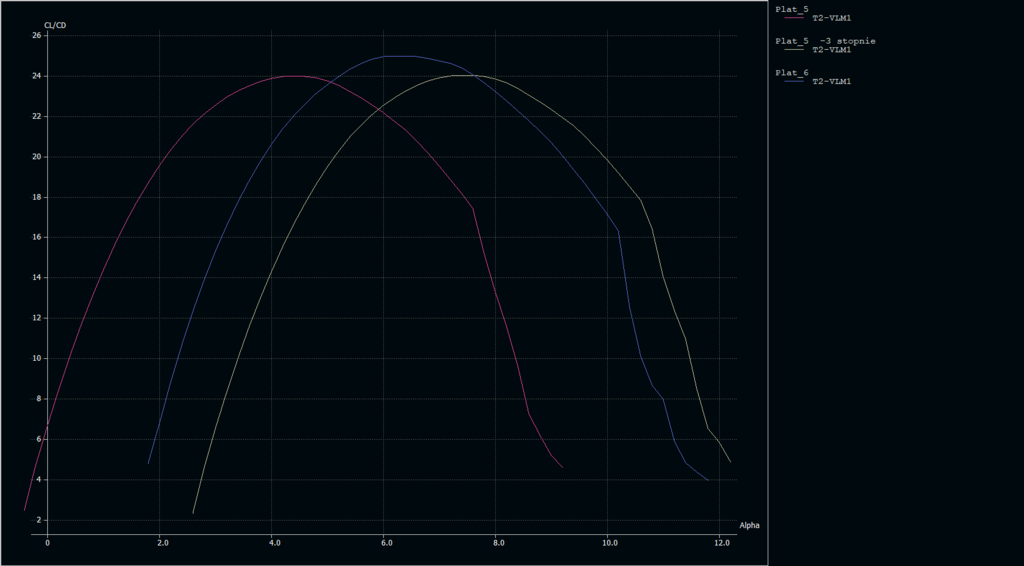This screenshot has width=1024, height=566.
Task: Click the T2-VLM1 label under Plat_6
Action: [x=831, y=81]
